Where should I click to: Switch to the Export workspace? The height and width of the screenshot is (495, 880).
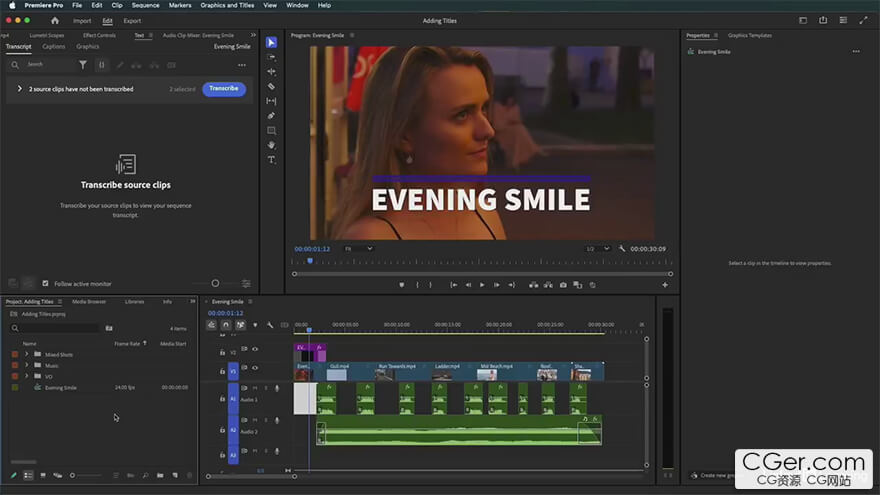(x=132, y=21)
